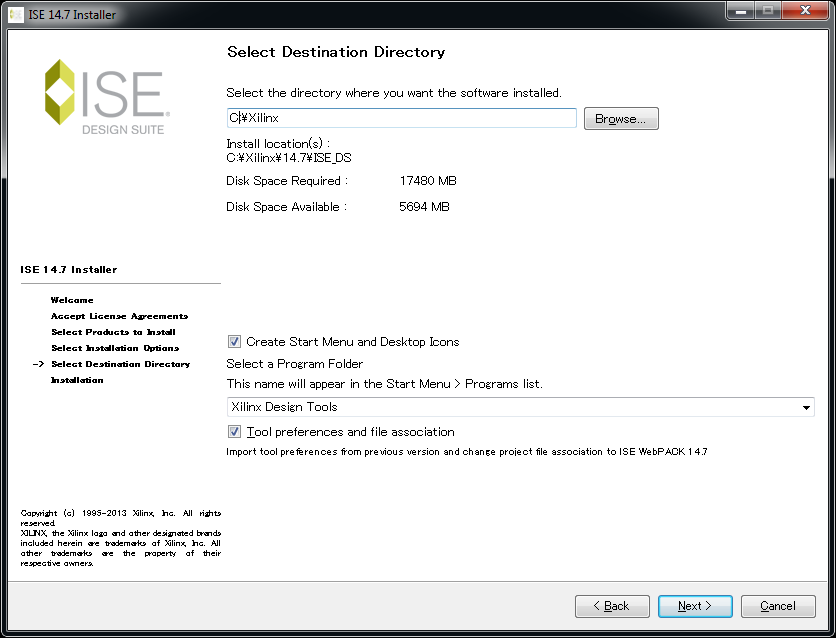
Task: Click Select Destination Directory step in sidebar
Action: pyautogui.click(x=120, y=364)
